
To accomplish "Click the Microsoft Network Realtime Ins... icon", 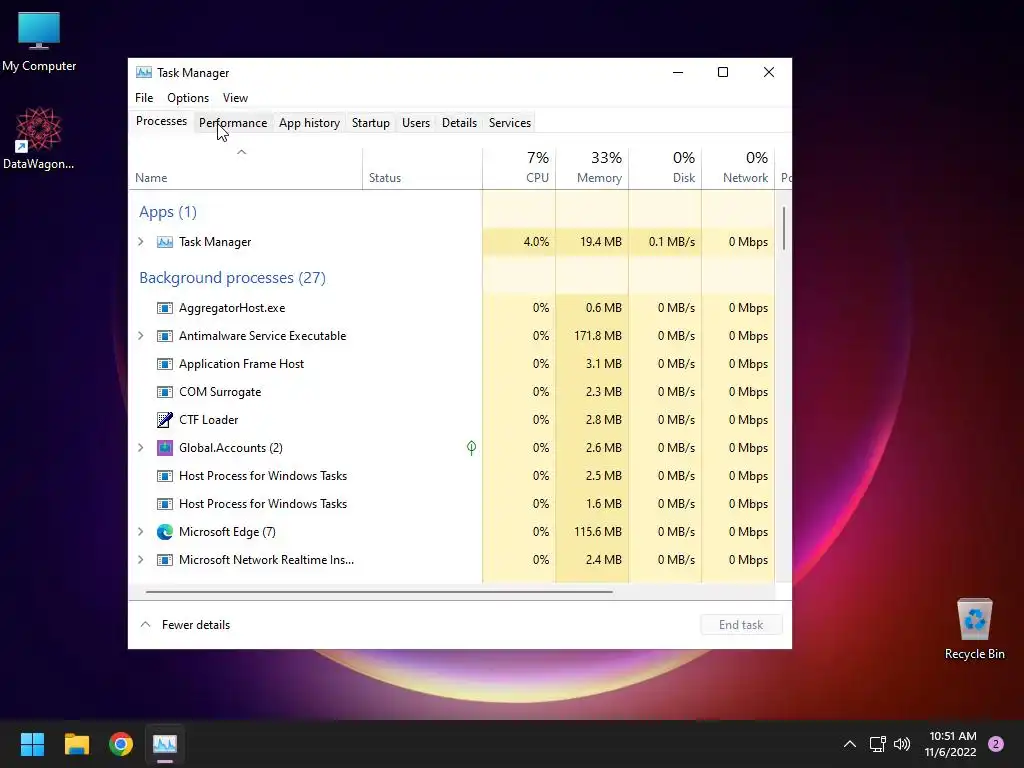I will [165, 560].
